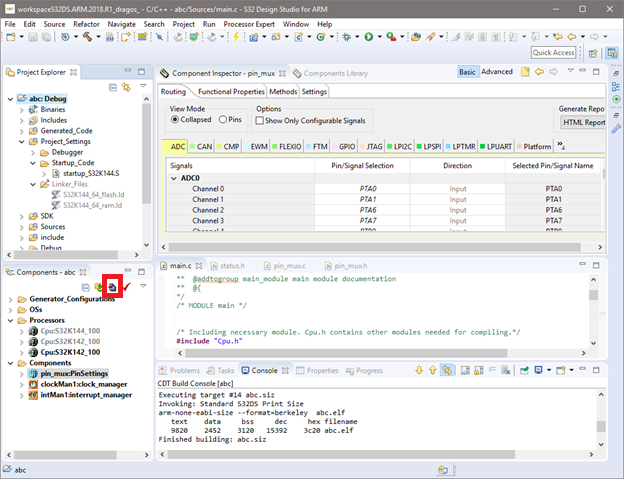624x479 pixels.
Task: Select the CAN peripheral tab
Action: point(201,147)
